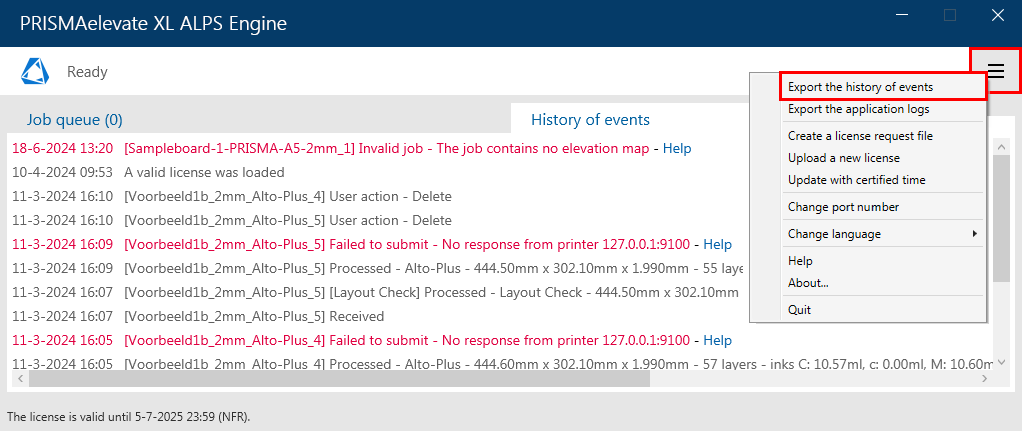Click the vertical scrollbar down arrow
Viewport: 1022px width, 431px height.
[x=1001, y=362]
